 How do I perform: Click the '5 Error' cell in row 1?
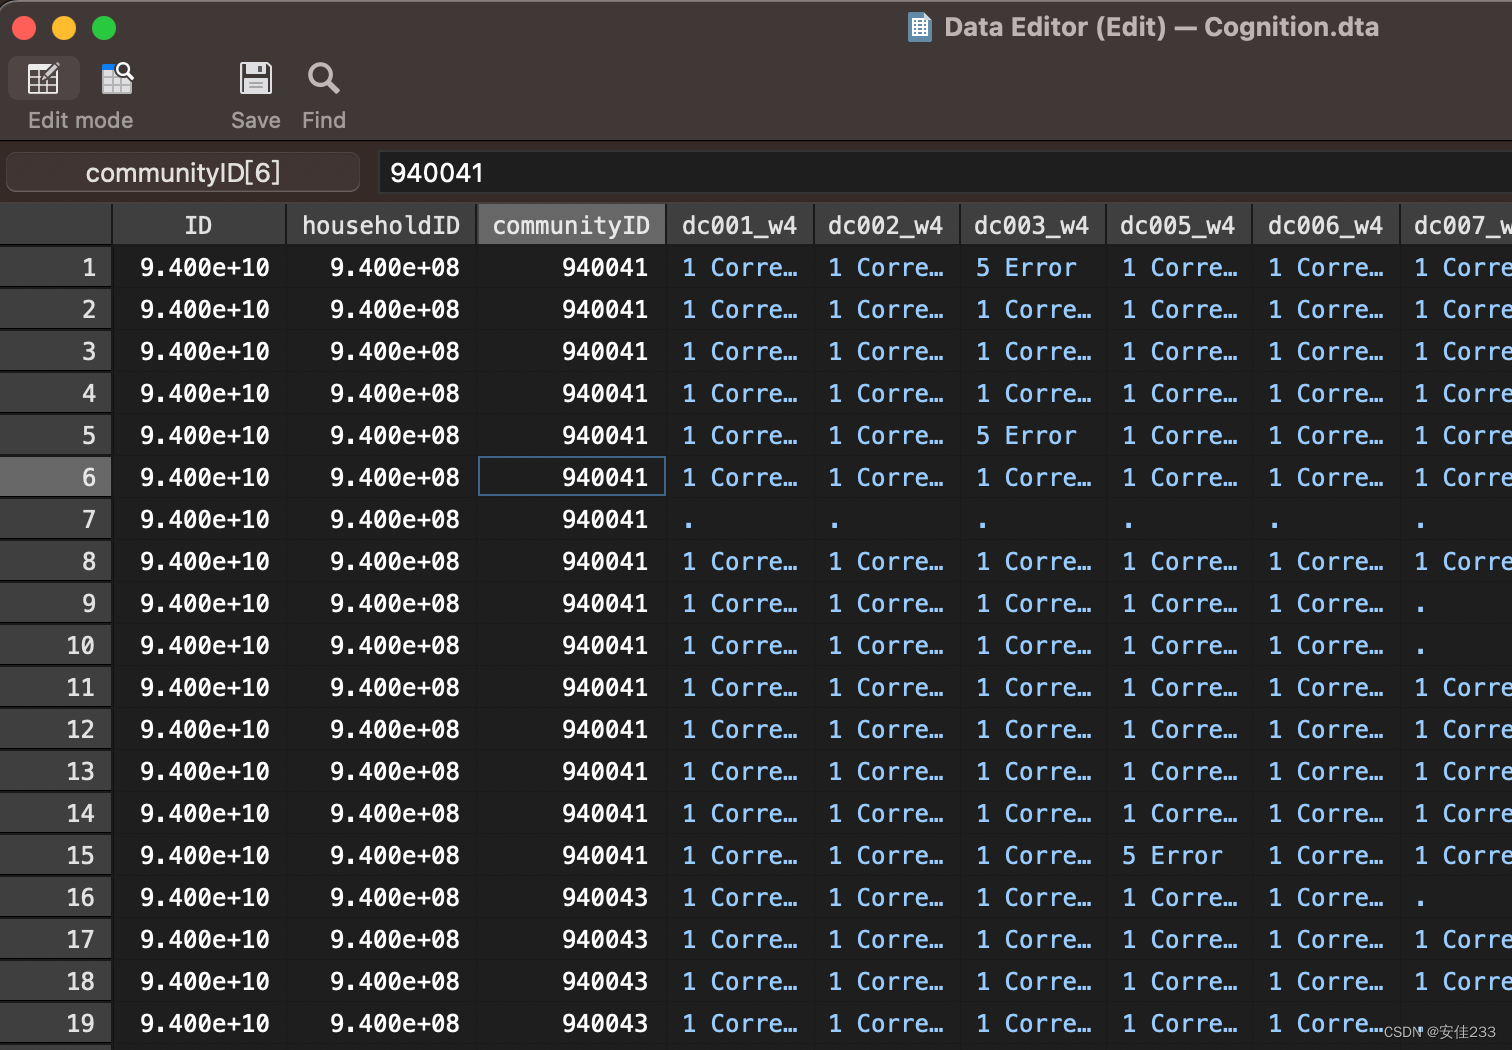click(1032, 267)
